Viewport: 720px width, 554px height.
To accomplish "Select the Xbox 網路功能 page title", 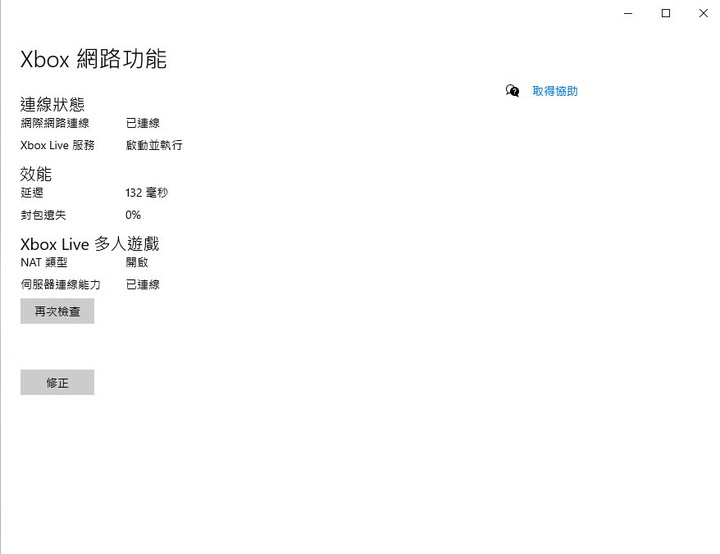I will coord(94,59).
